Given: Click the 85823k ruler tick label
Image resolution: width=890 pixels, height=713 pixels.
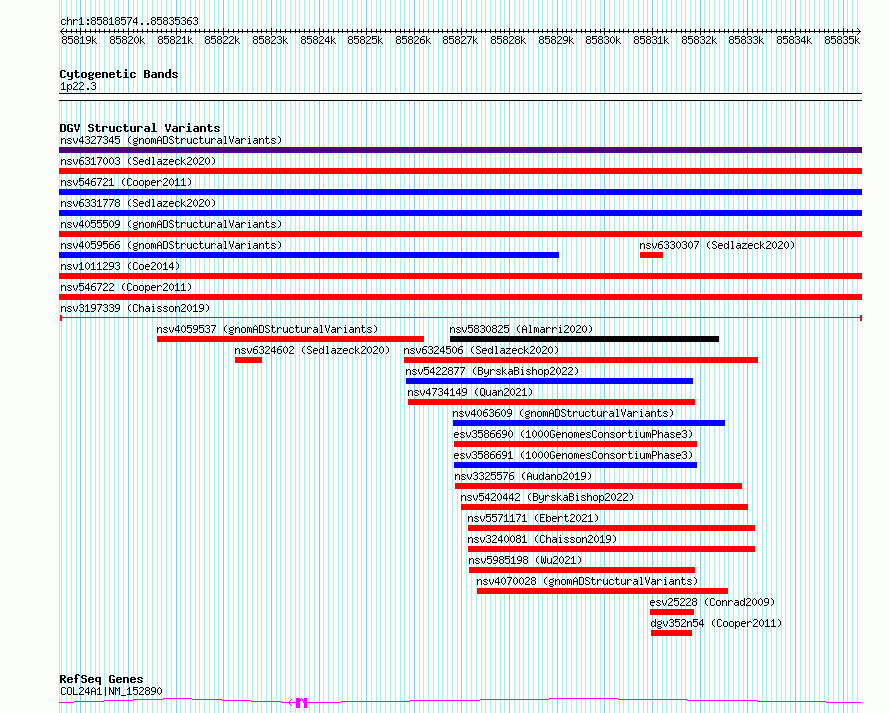Looking at the screenshot, I should tap(270, 40).
